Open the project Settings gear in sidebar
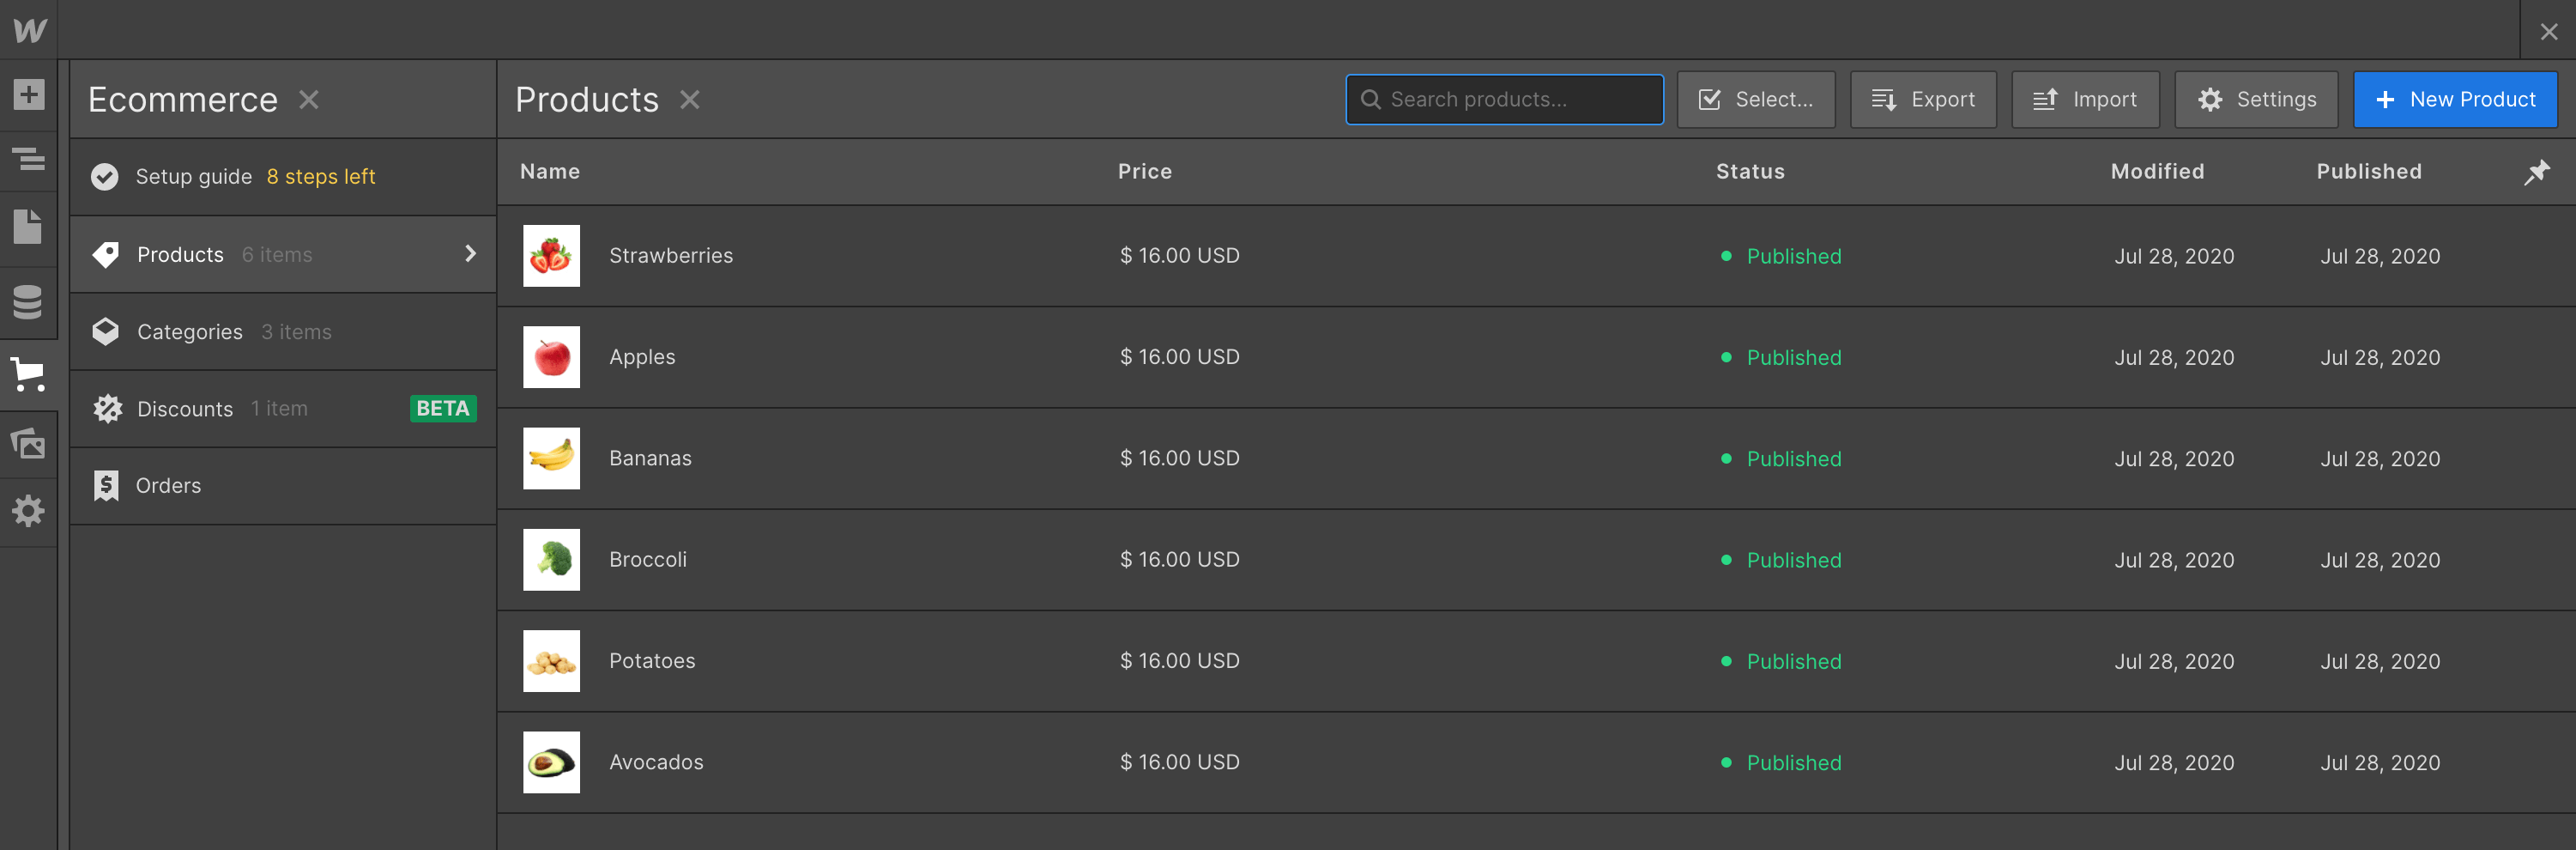This screenshot has width=2576, height=850. 28,511
